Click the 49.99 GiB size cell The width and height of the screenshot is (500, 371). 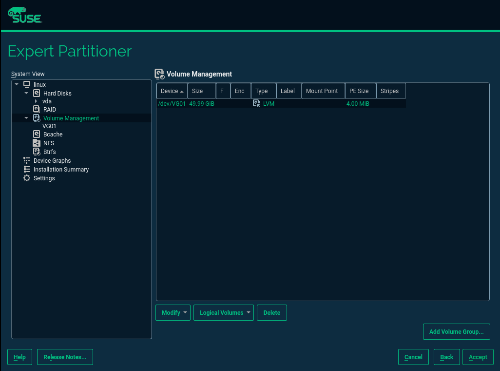201,104
